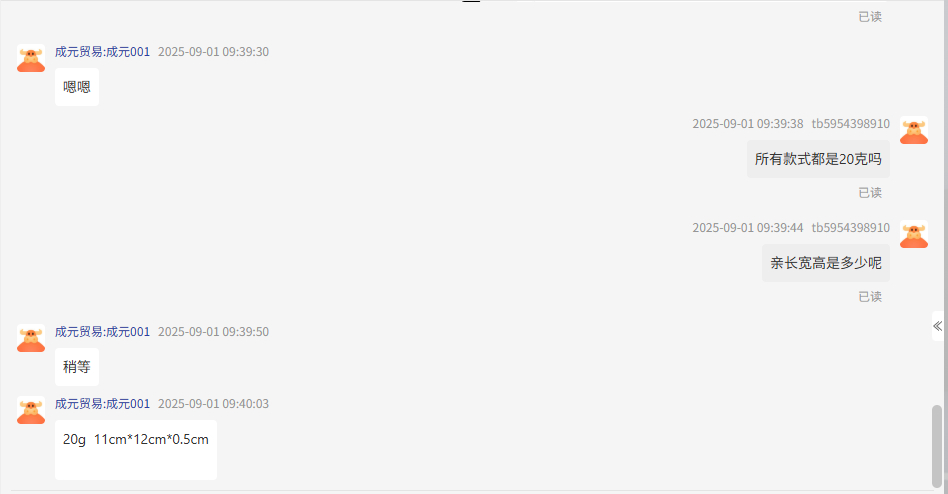Click seller avatar beside 嗯嗯 message
Screen dimensions: 948x494
[x=31, y=58]
